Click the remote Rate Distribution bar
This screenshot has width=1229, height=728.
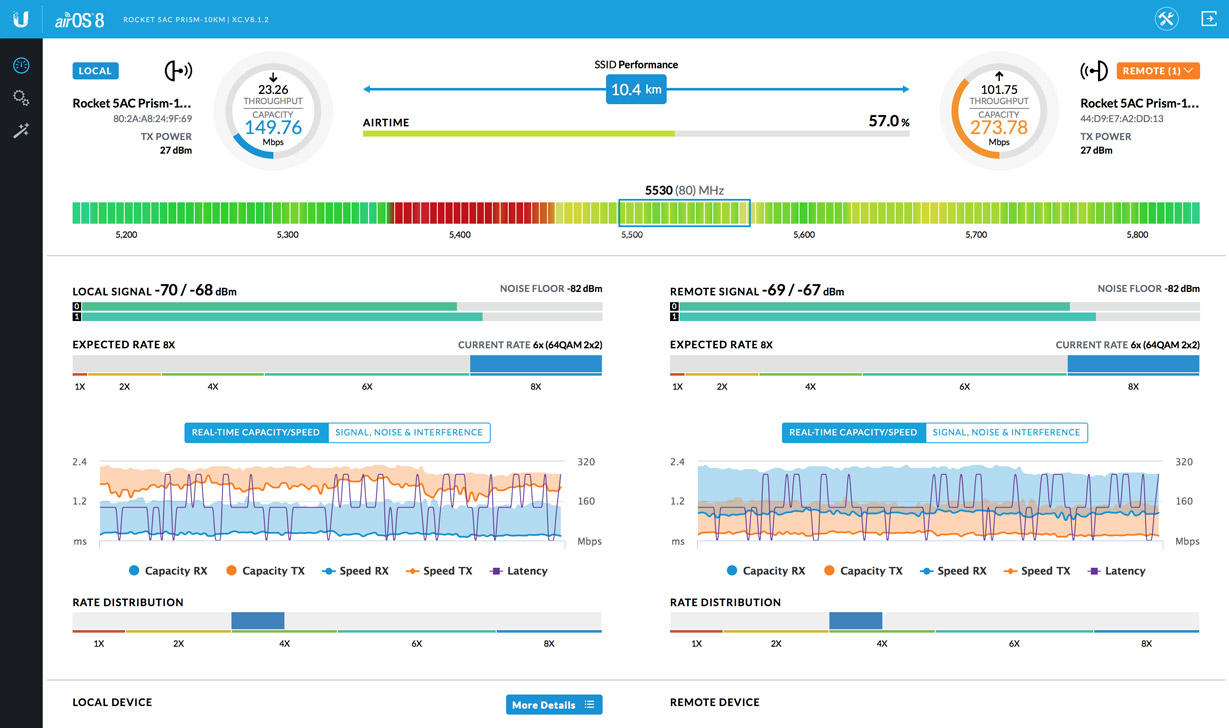pyautogui.click(x=935, y=622)
